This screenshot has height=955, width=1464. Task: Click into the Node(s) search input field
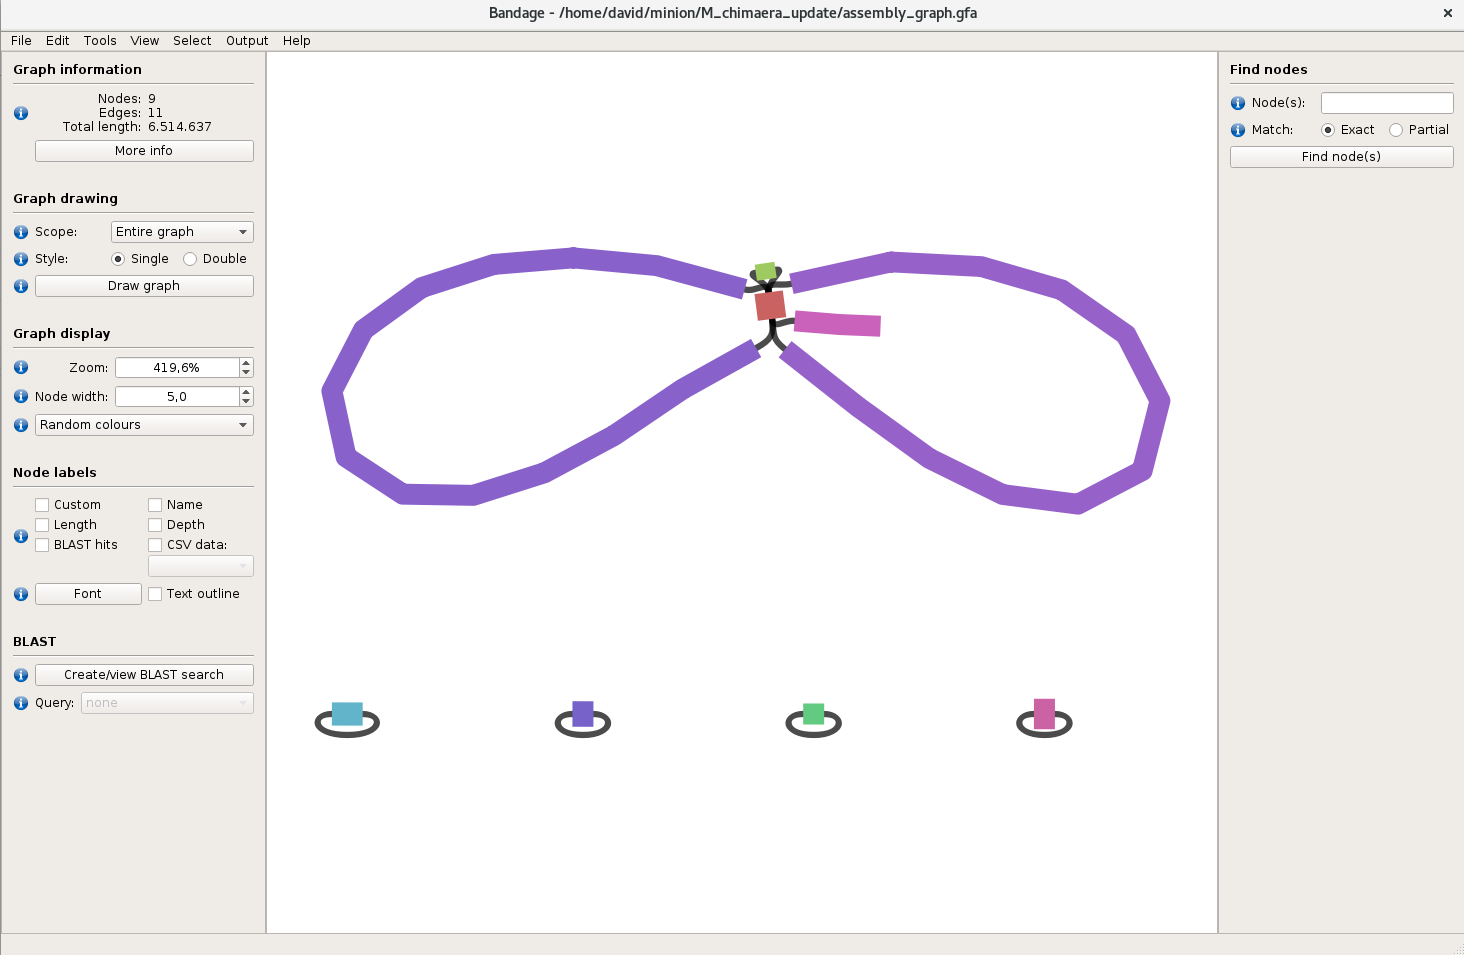pos(1386,103)
